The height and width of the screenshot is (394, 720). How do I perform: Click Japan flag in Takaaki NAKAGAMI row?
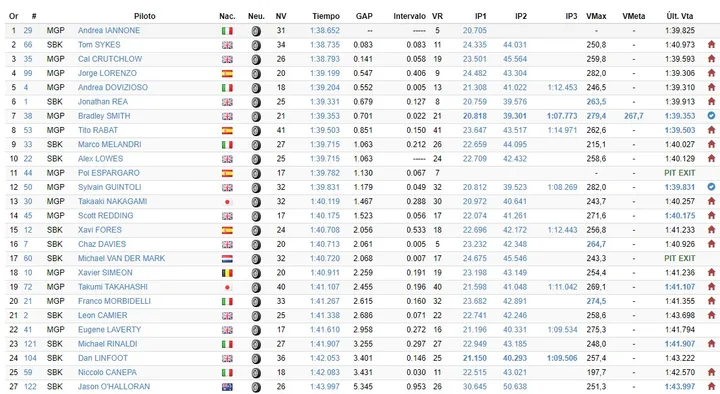click(227, 202)
